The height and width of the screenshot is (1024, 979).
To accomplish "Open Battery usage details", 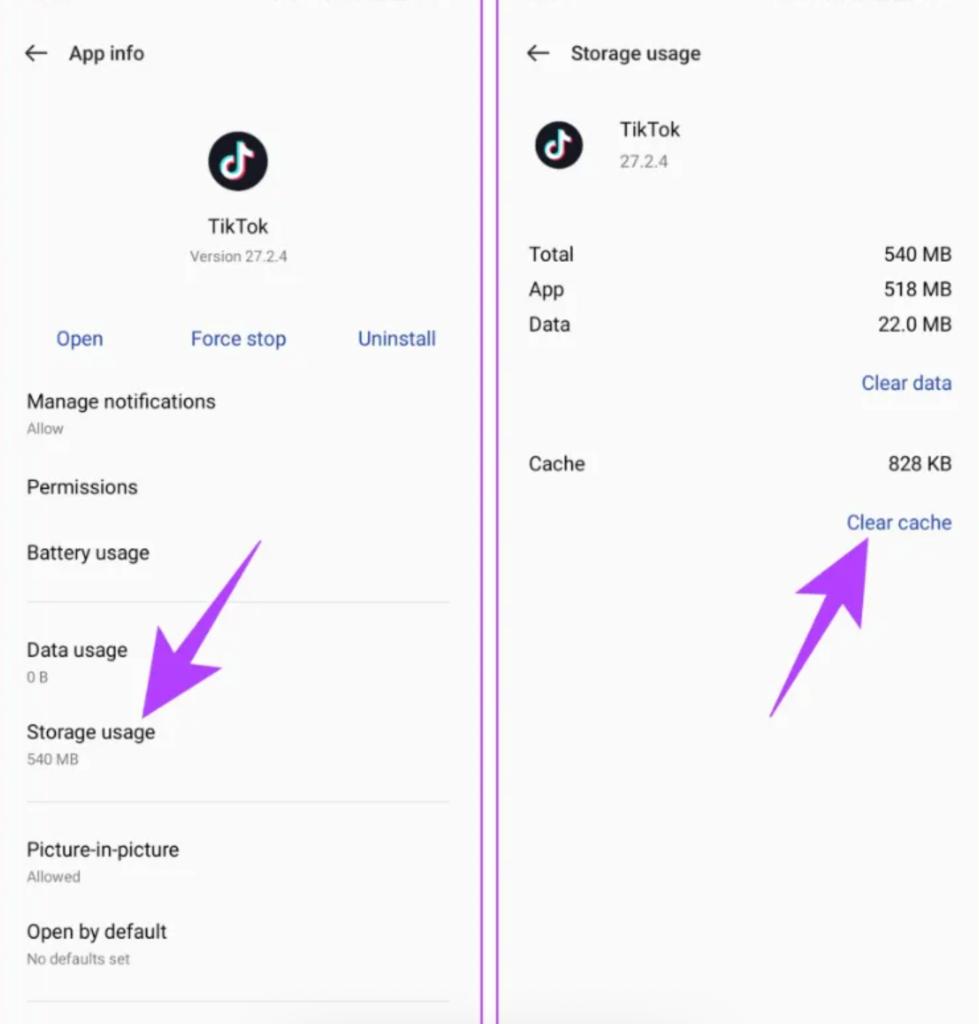I will 88,553.
